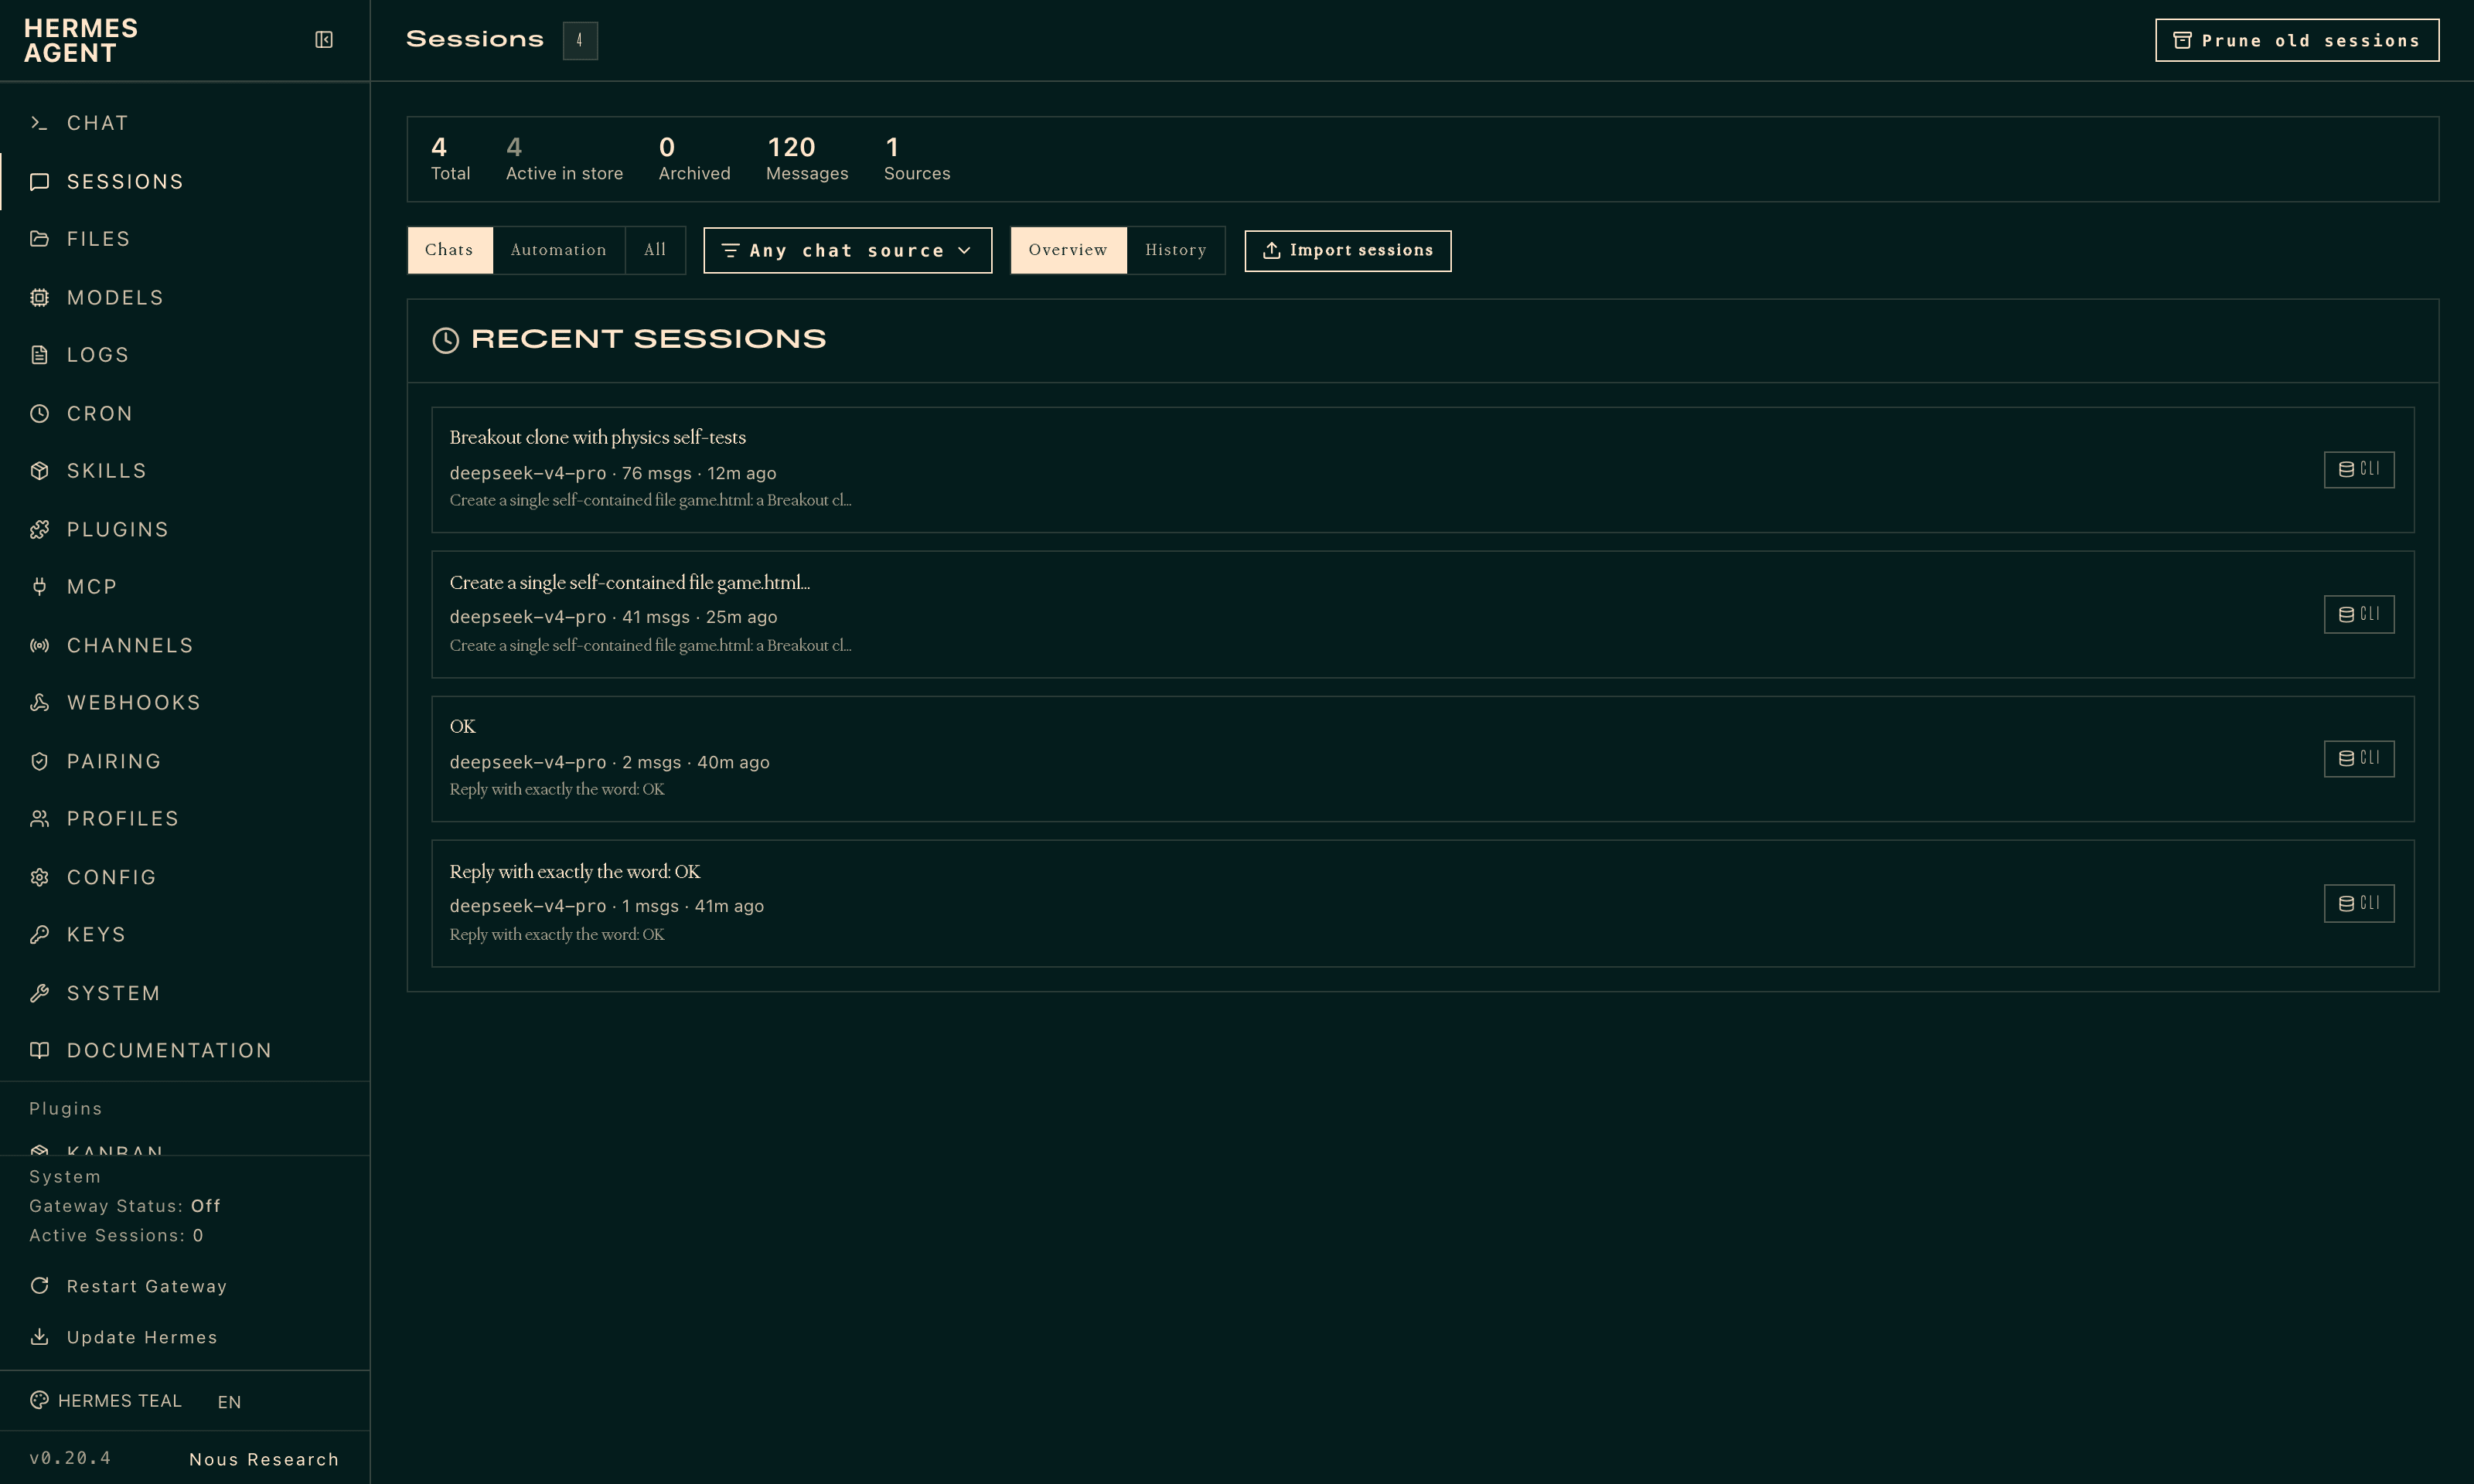Click the Archived count statistic
The height and width of the screenshot is (1484, 2474).
click(x=694, y=159)
